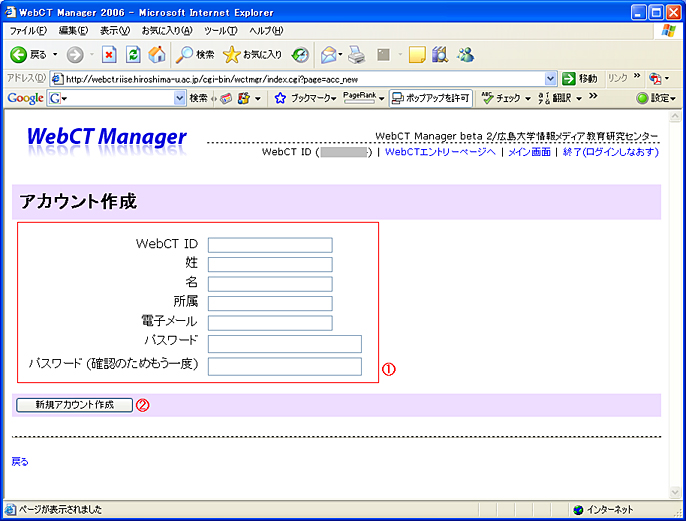Image resolution: width=686 pixels, height=521 pixels.
Task: Click the Google toolbar logo
Action: pos(25,98)
